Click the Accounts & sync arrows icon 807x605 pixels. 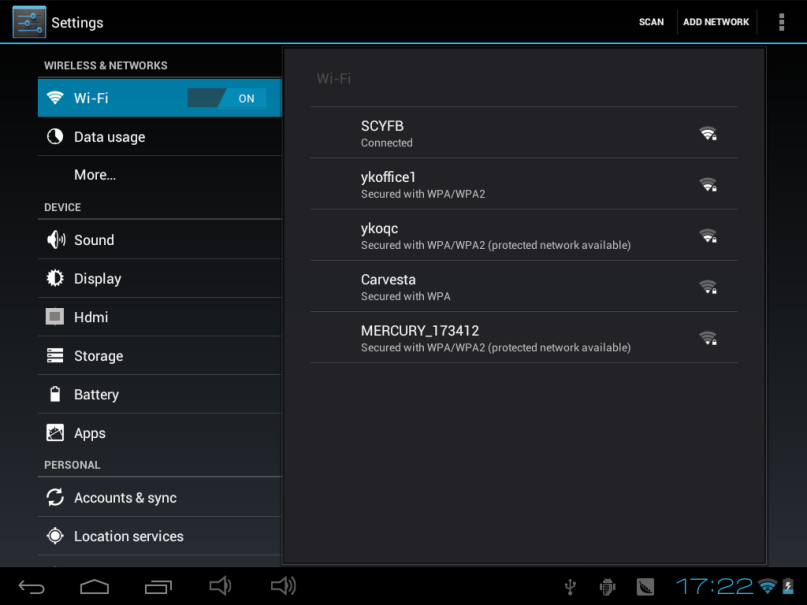55,497
